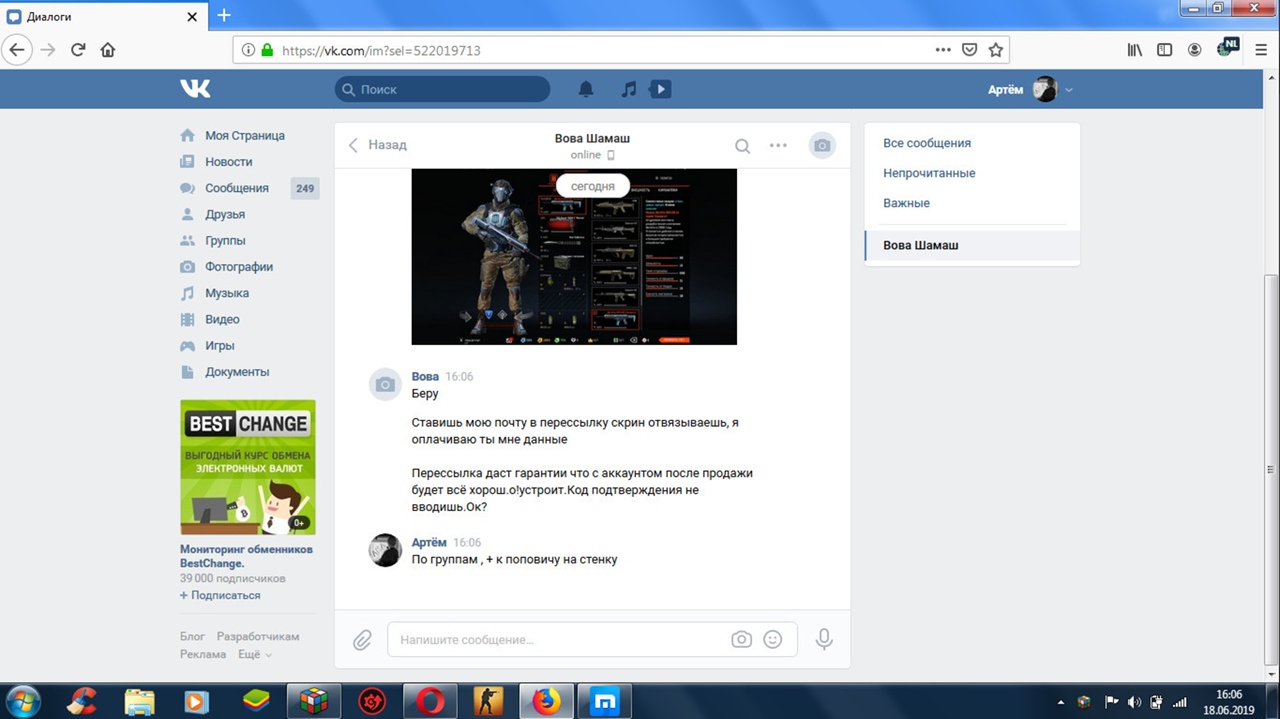Image resolution: width=1280 pixels, height=719 pixels.
Task: Record a voice message with microphone icon
Action: 824,639
